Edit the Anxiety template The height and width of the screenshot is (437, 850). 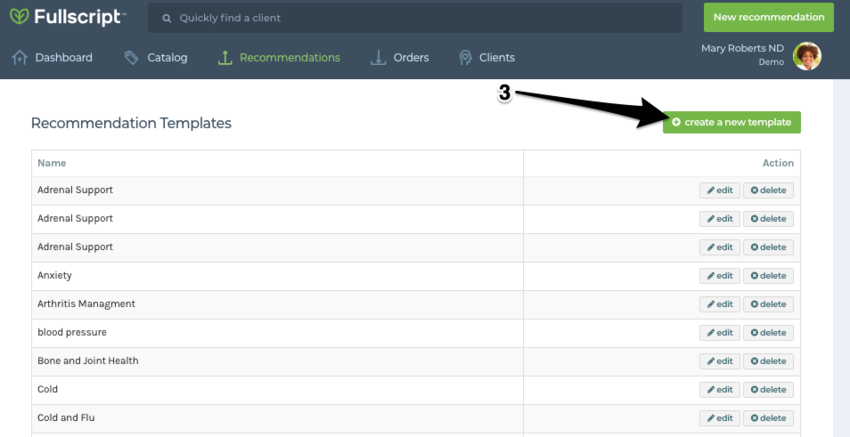pos(719,276)
